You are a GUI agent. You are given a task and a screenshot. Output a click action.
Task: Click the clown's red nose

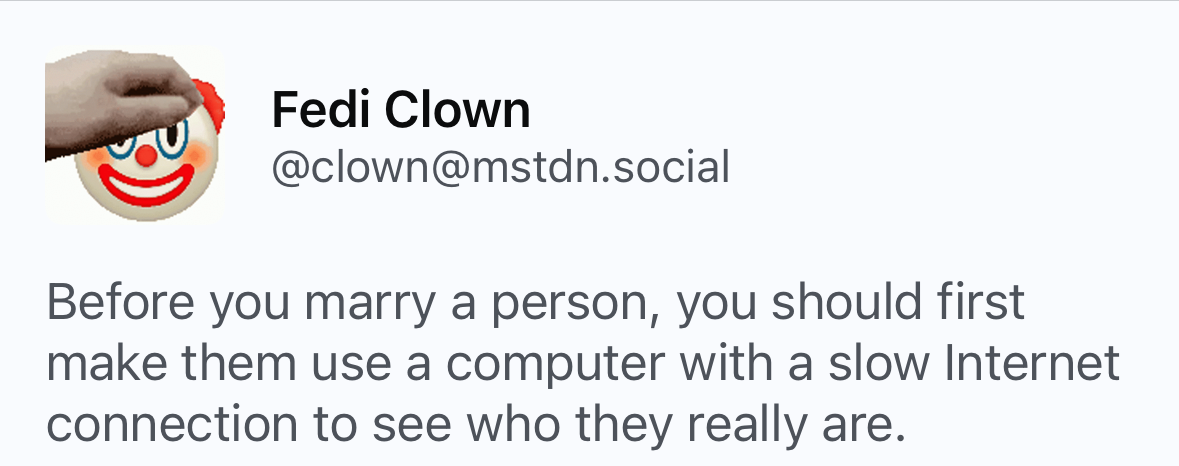click(x=146, y=156)
